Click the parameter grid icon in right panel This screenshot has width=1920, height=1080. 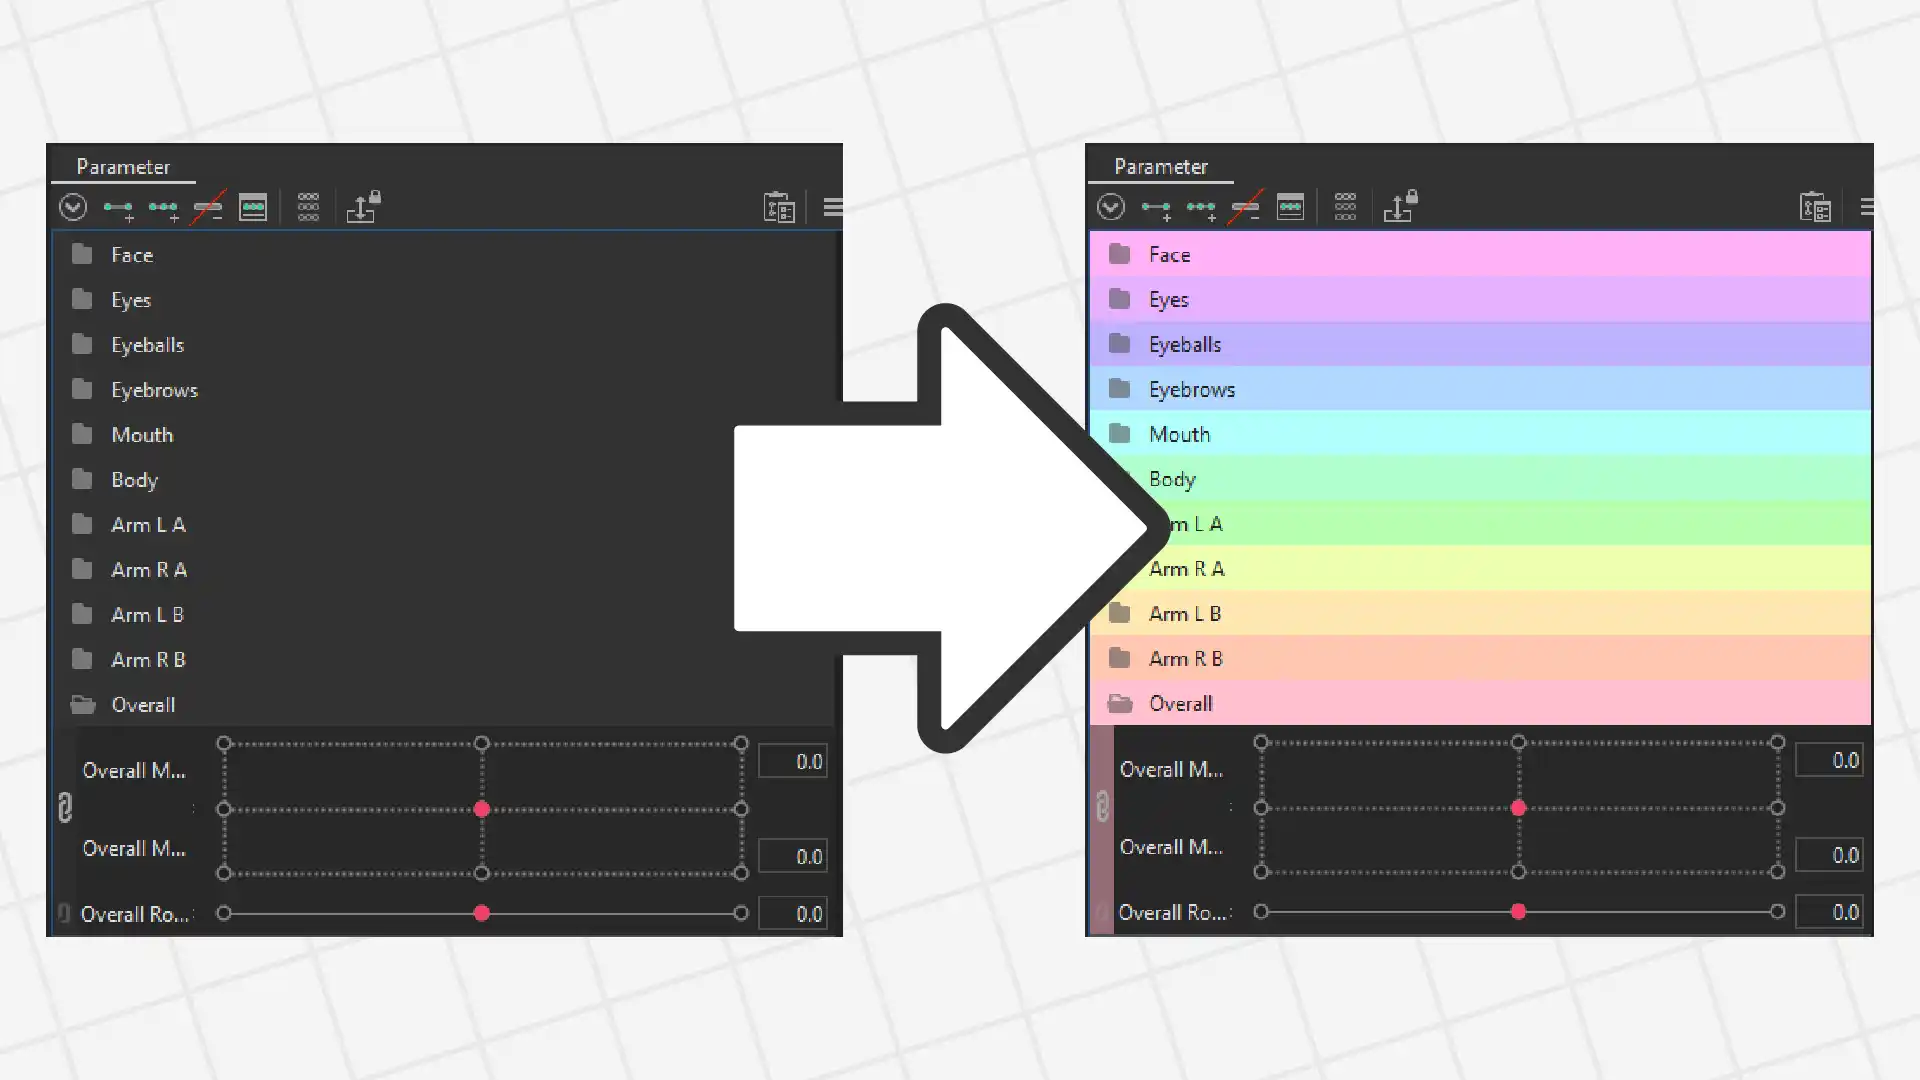[1345, 207]
